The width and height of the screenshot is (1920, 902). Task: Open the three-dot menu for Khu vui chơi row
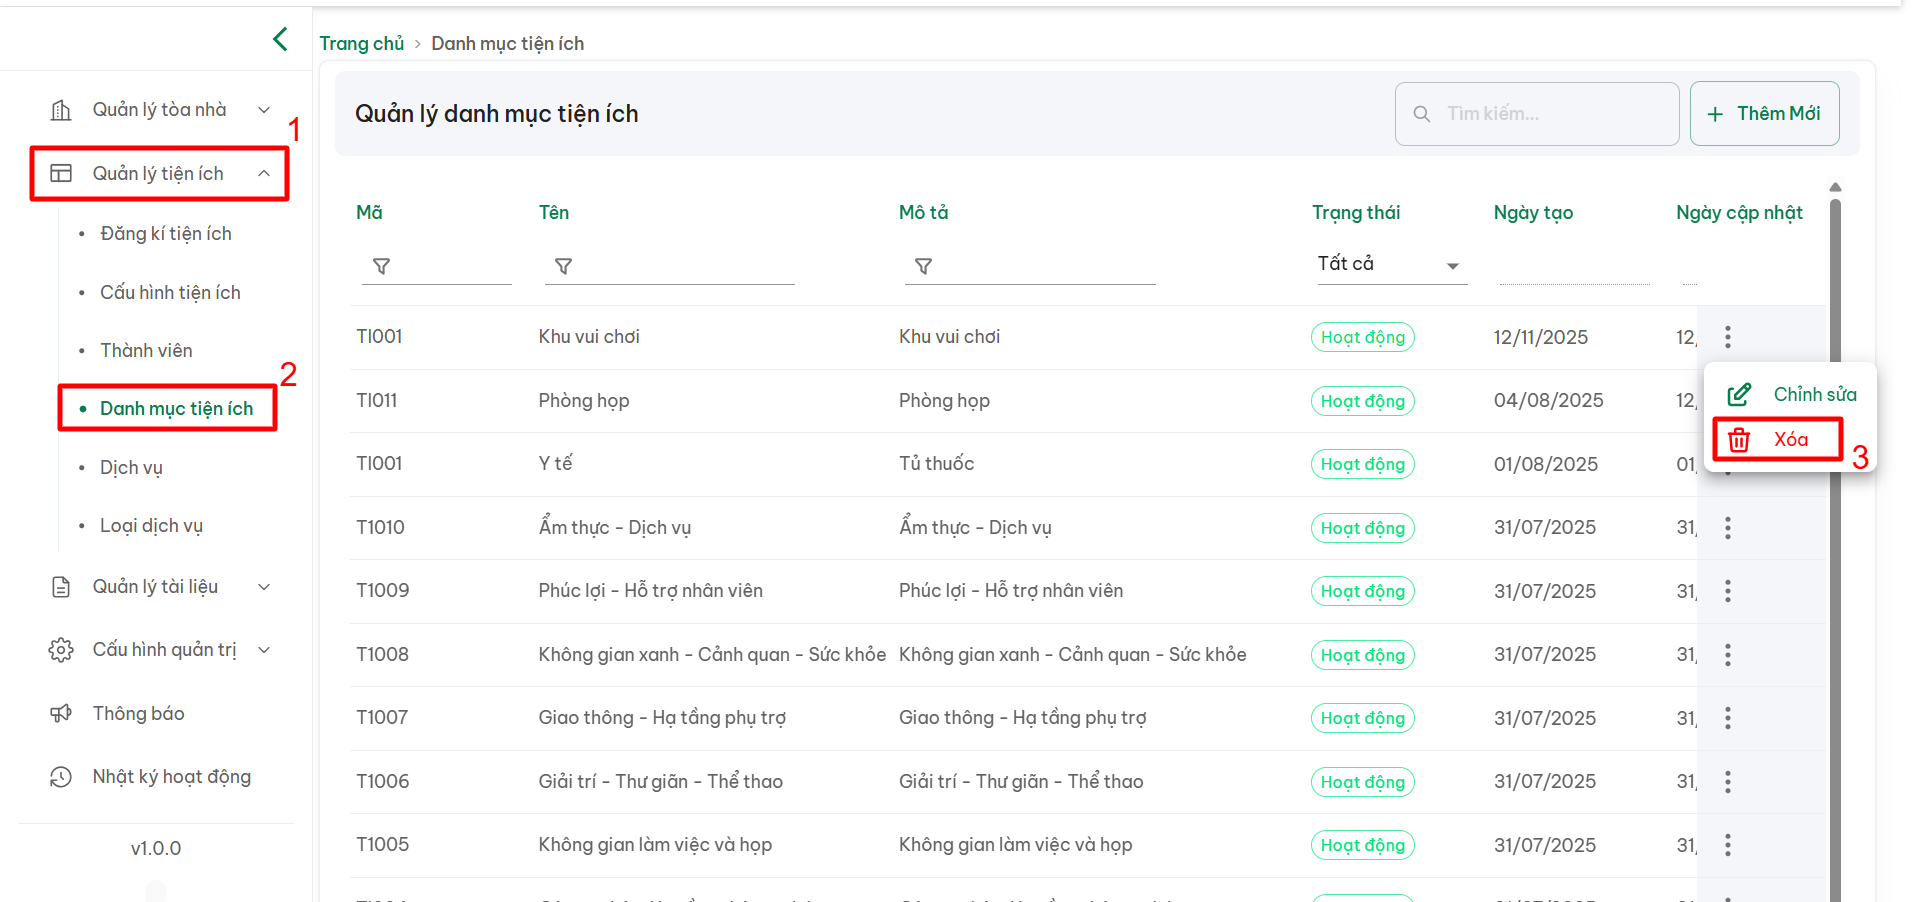1727,337
